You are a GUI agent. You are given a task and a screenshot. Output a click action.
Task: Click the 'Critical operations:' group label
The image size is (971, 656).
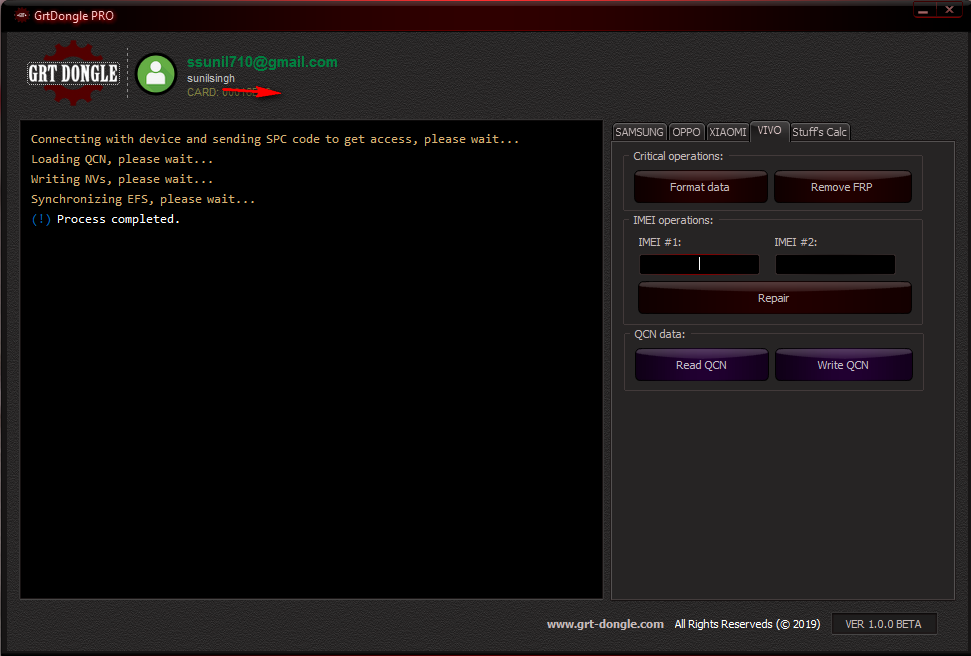[678, 156]
